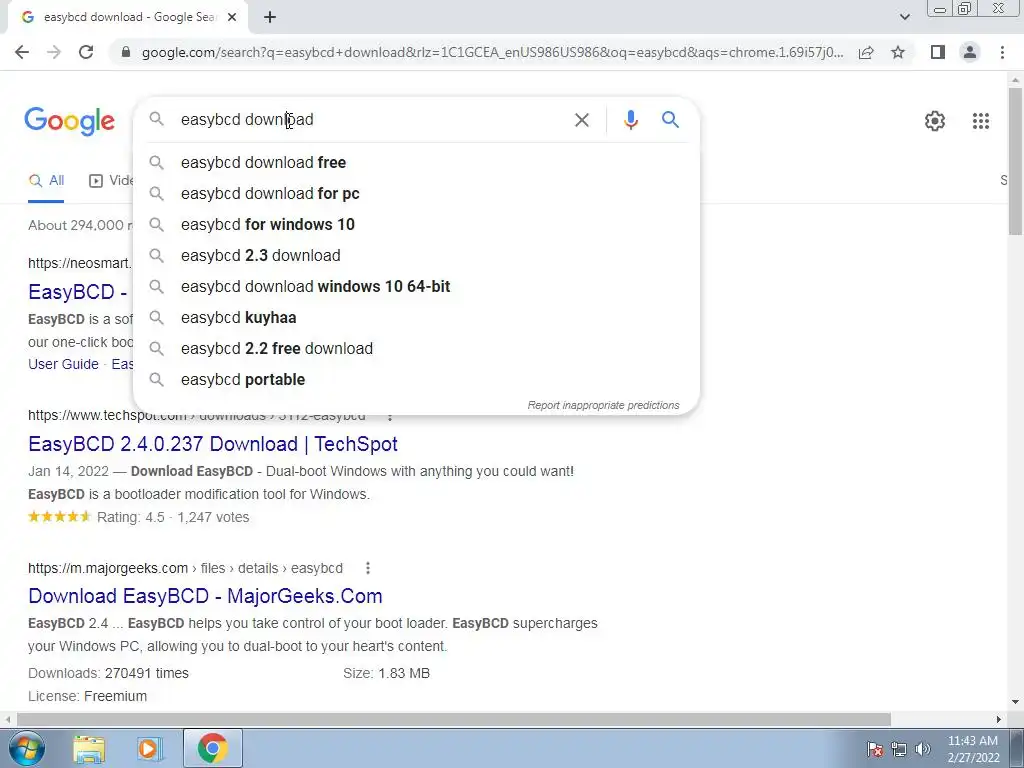Open Google apps grid
This screenshot has height=768, width=1024.
[x=980, y=121]
